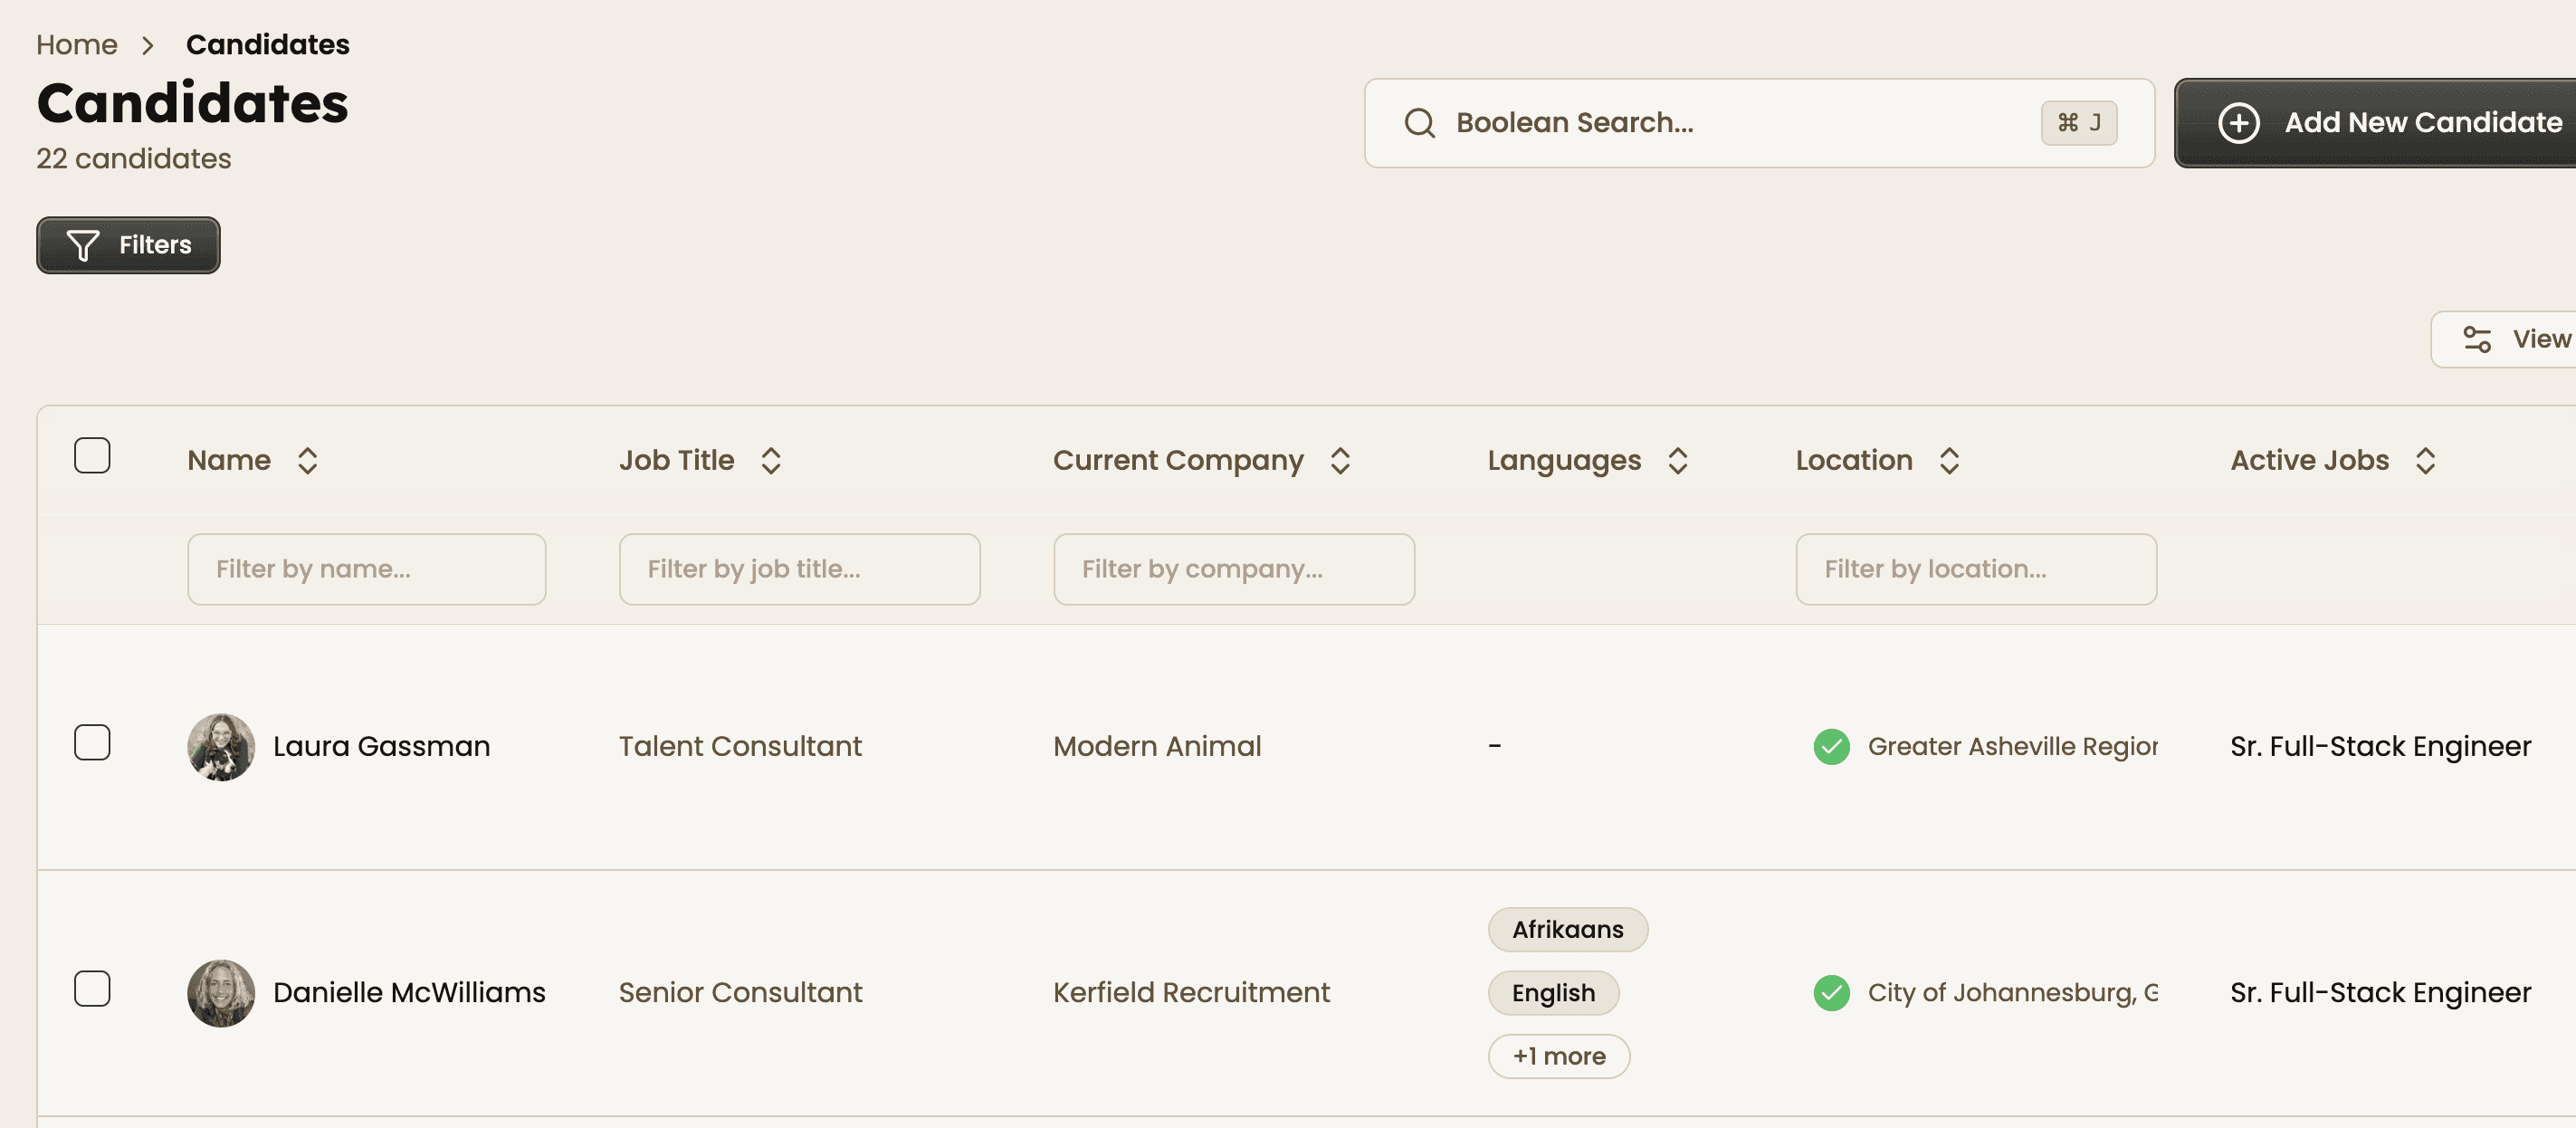The image size is (2576, 1128).
Task: Click the Senior Consultant job title
Action: [x=740, y=992]
